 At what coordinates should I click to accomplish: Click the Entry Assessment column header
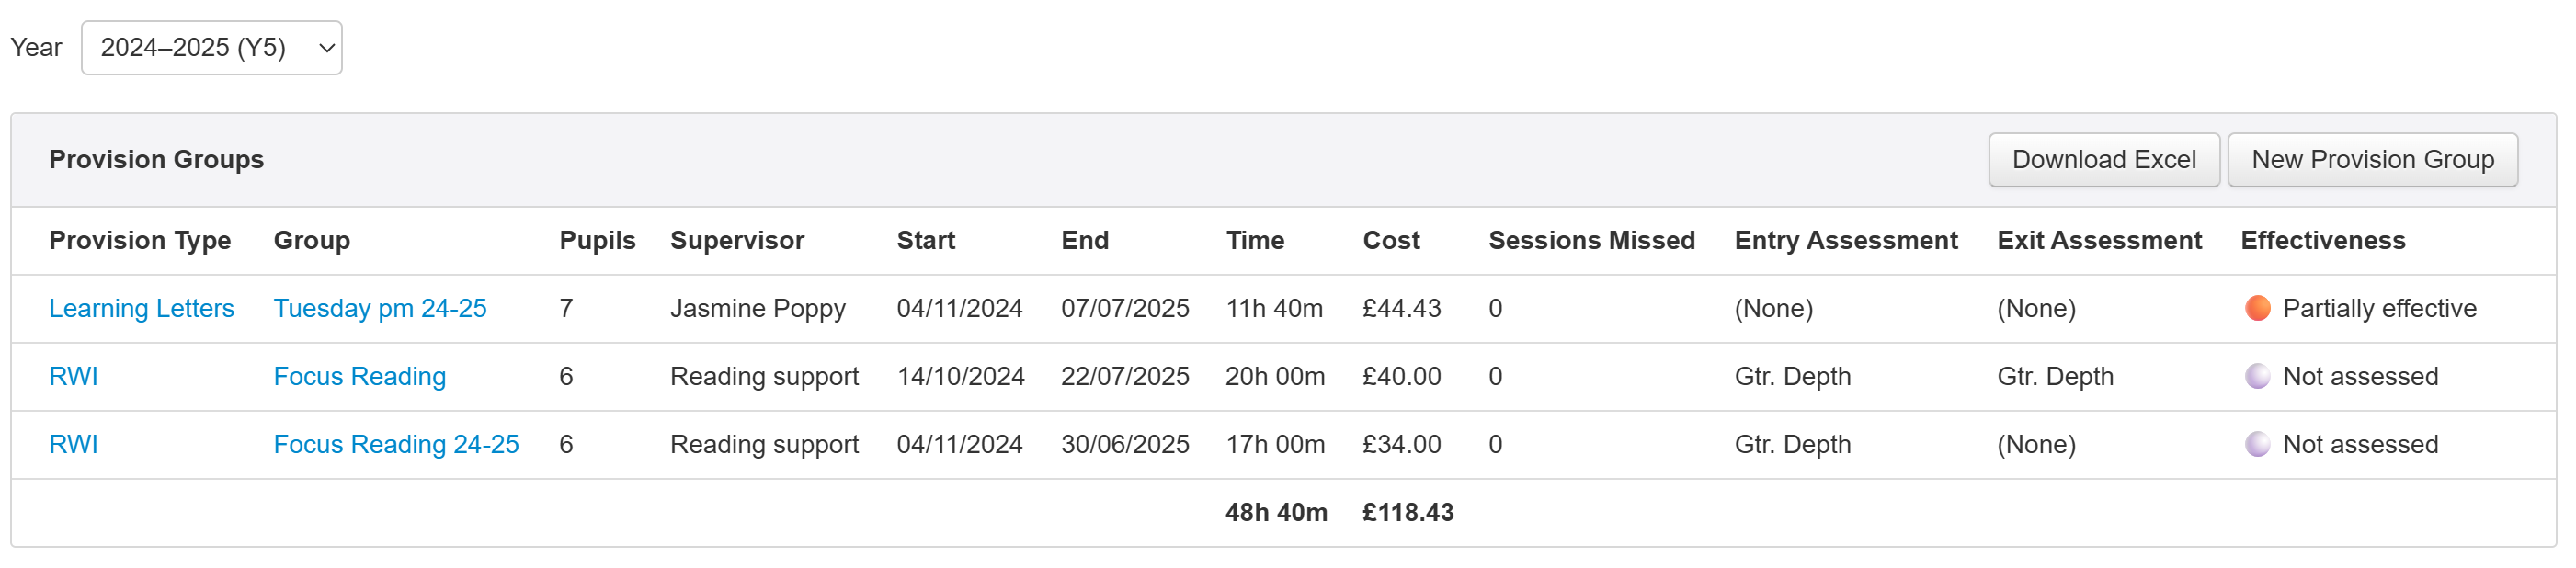[1845, 240]
